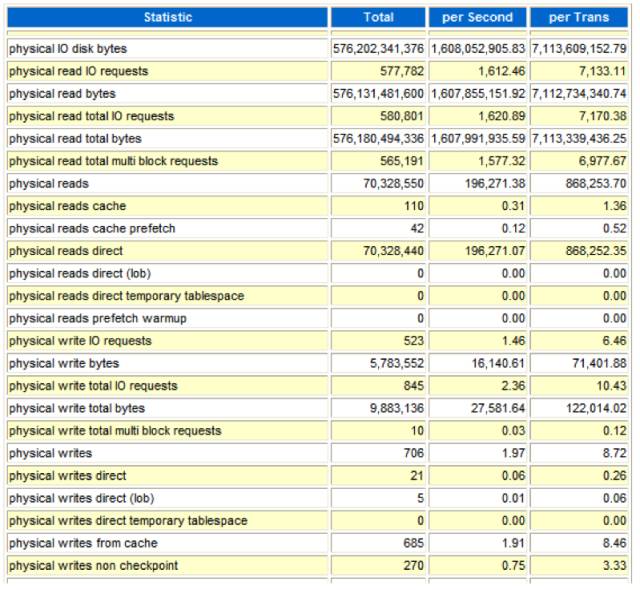The width and height of the screenshot is (640, 590).
Task: Click total value 70,328,550
Action: (x=394, y=184)
